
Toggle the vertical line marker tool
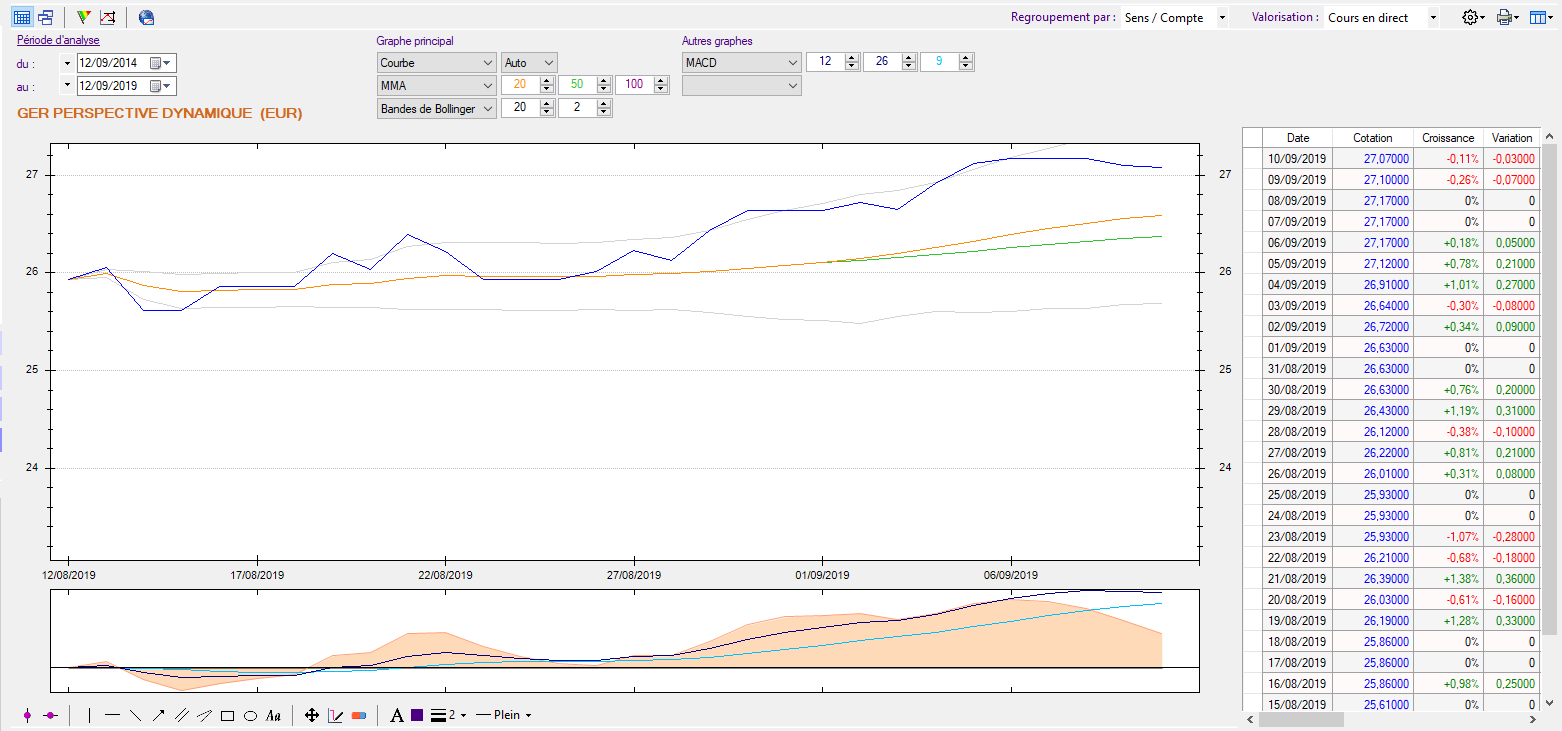90,715
